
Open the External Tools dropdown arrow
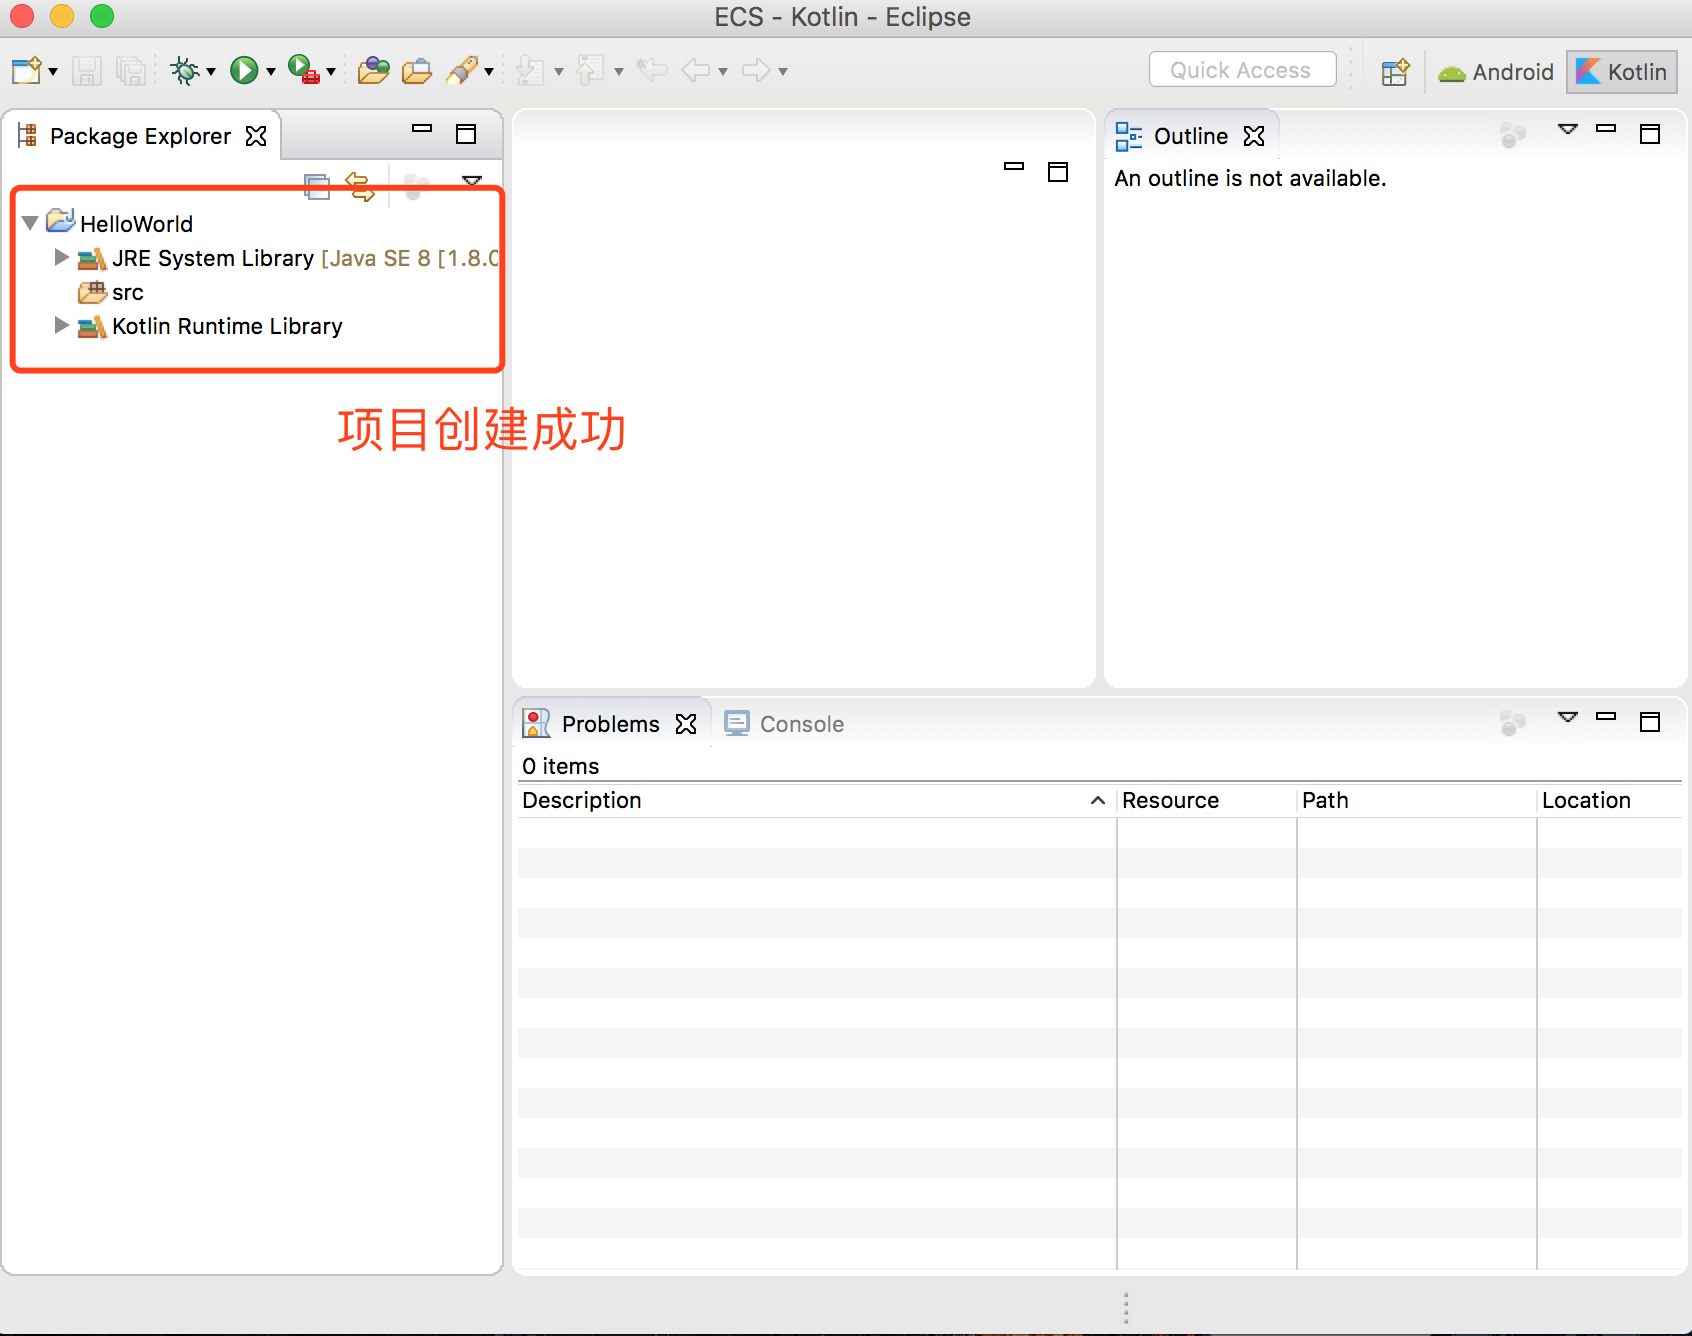[331, 72]
